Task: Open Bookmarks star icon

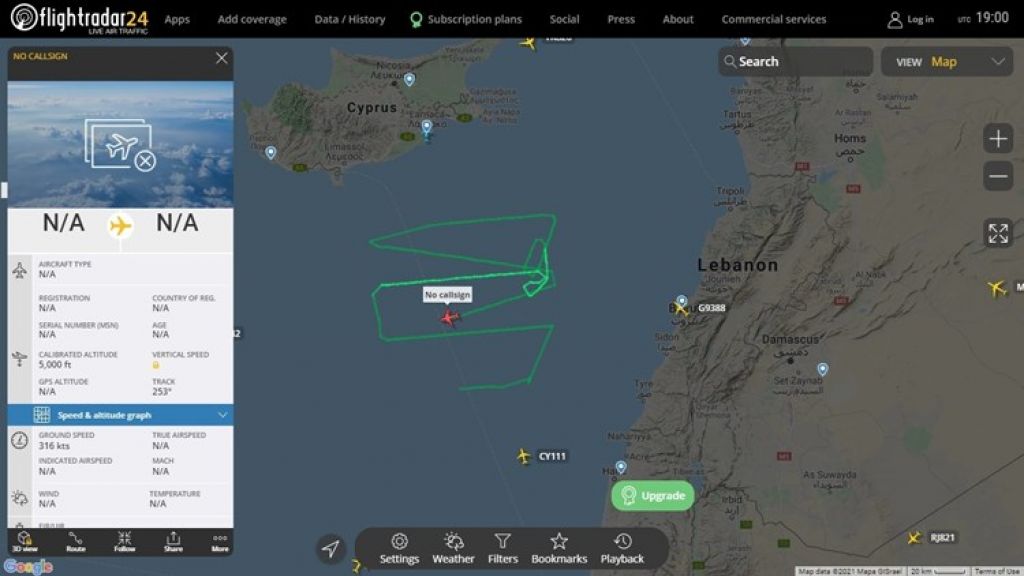Action: (559, 548)
